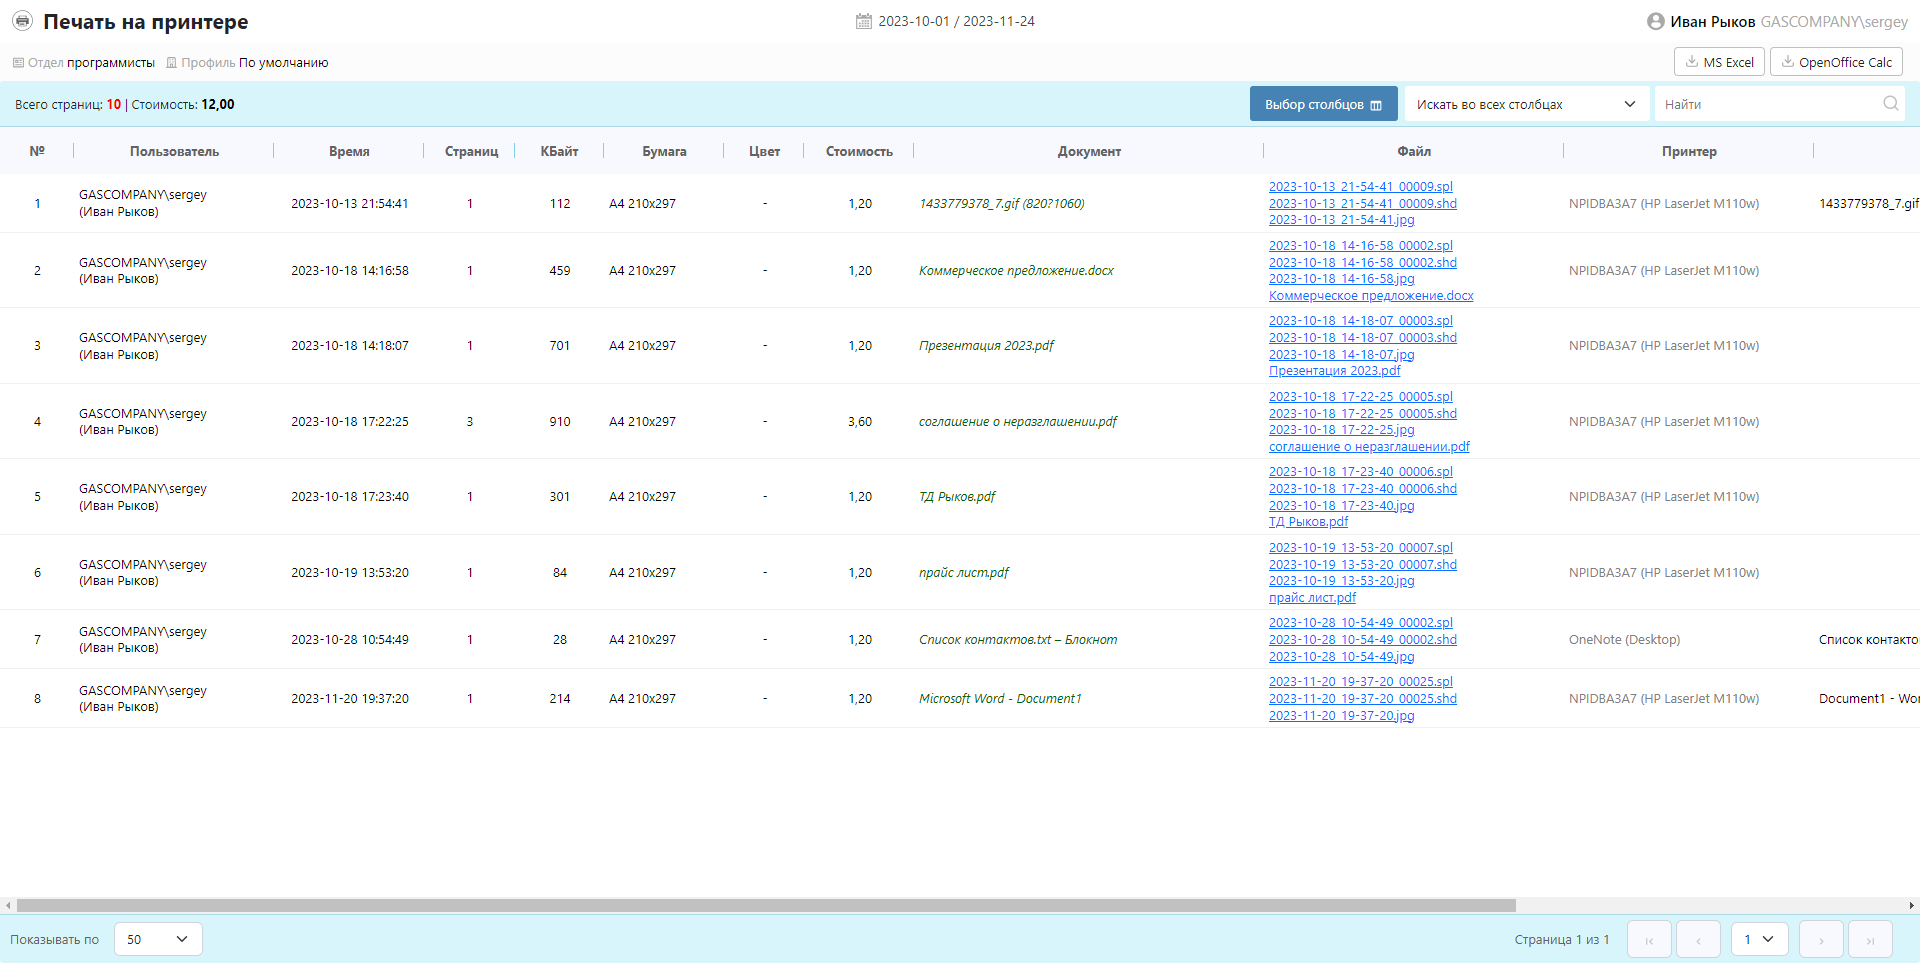1920x963 pixels.
Task: Sort by the Стоимость column header
Action: [859, 152]
